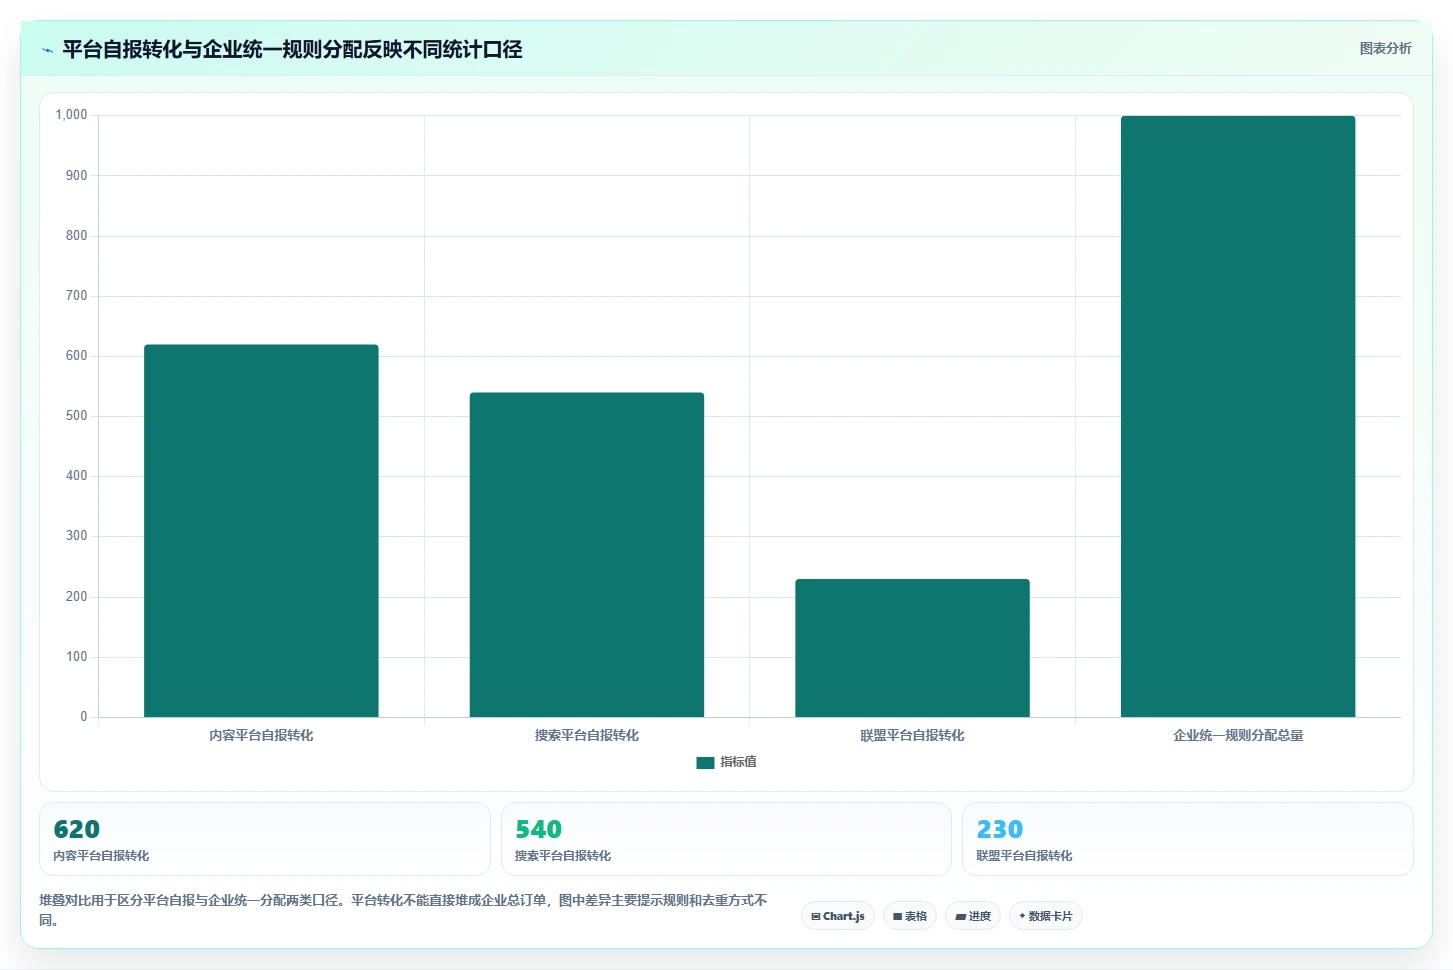Click the 企业统一规则分配总量 x-axis label

tap(1238, 735)
